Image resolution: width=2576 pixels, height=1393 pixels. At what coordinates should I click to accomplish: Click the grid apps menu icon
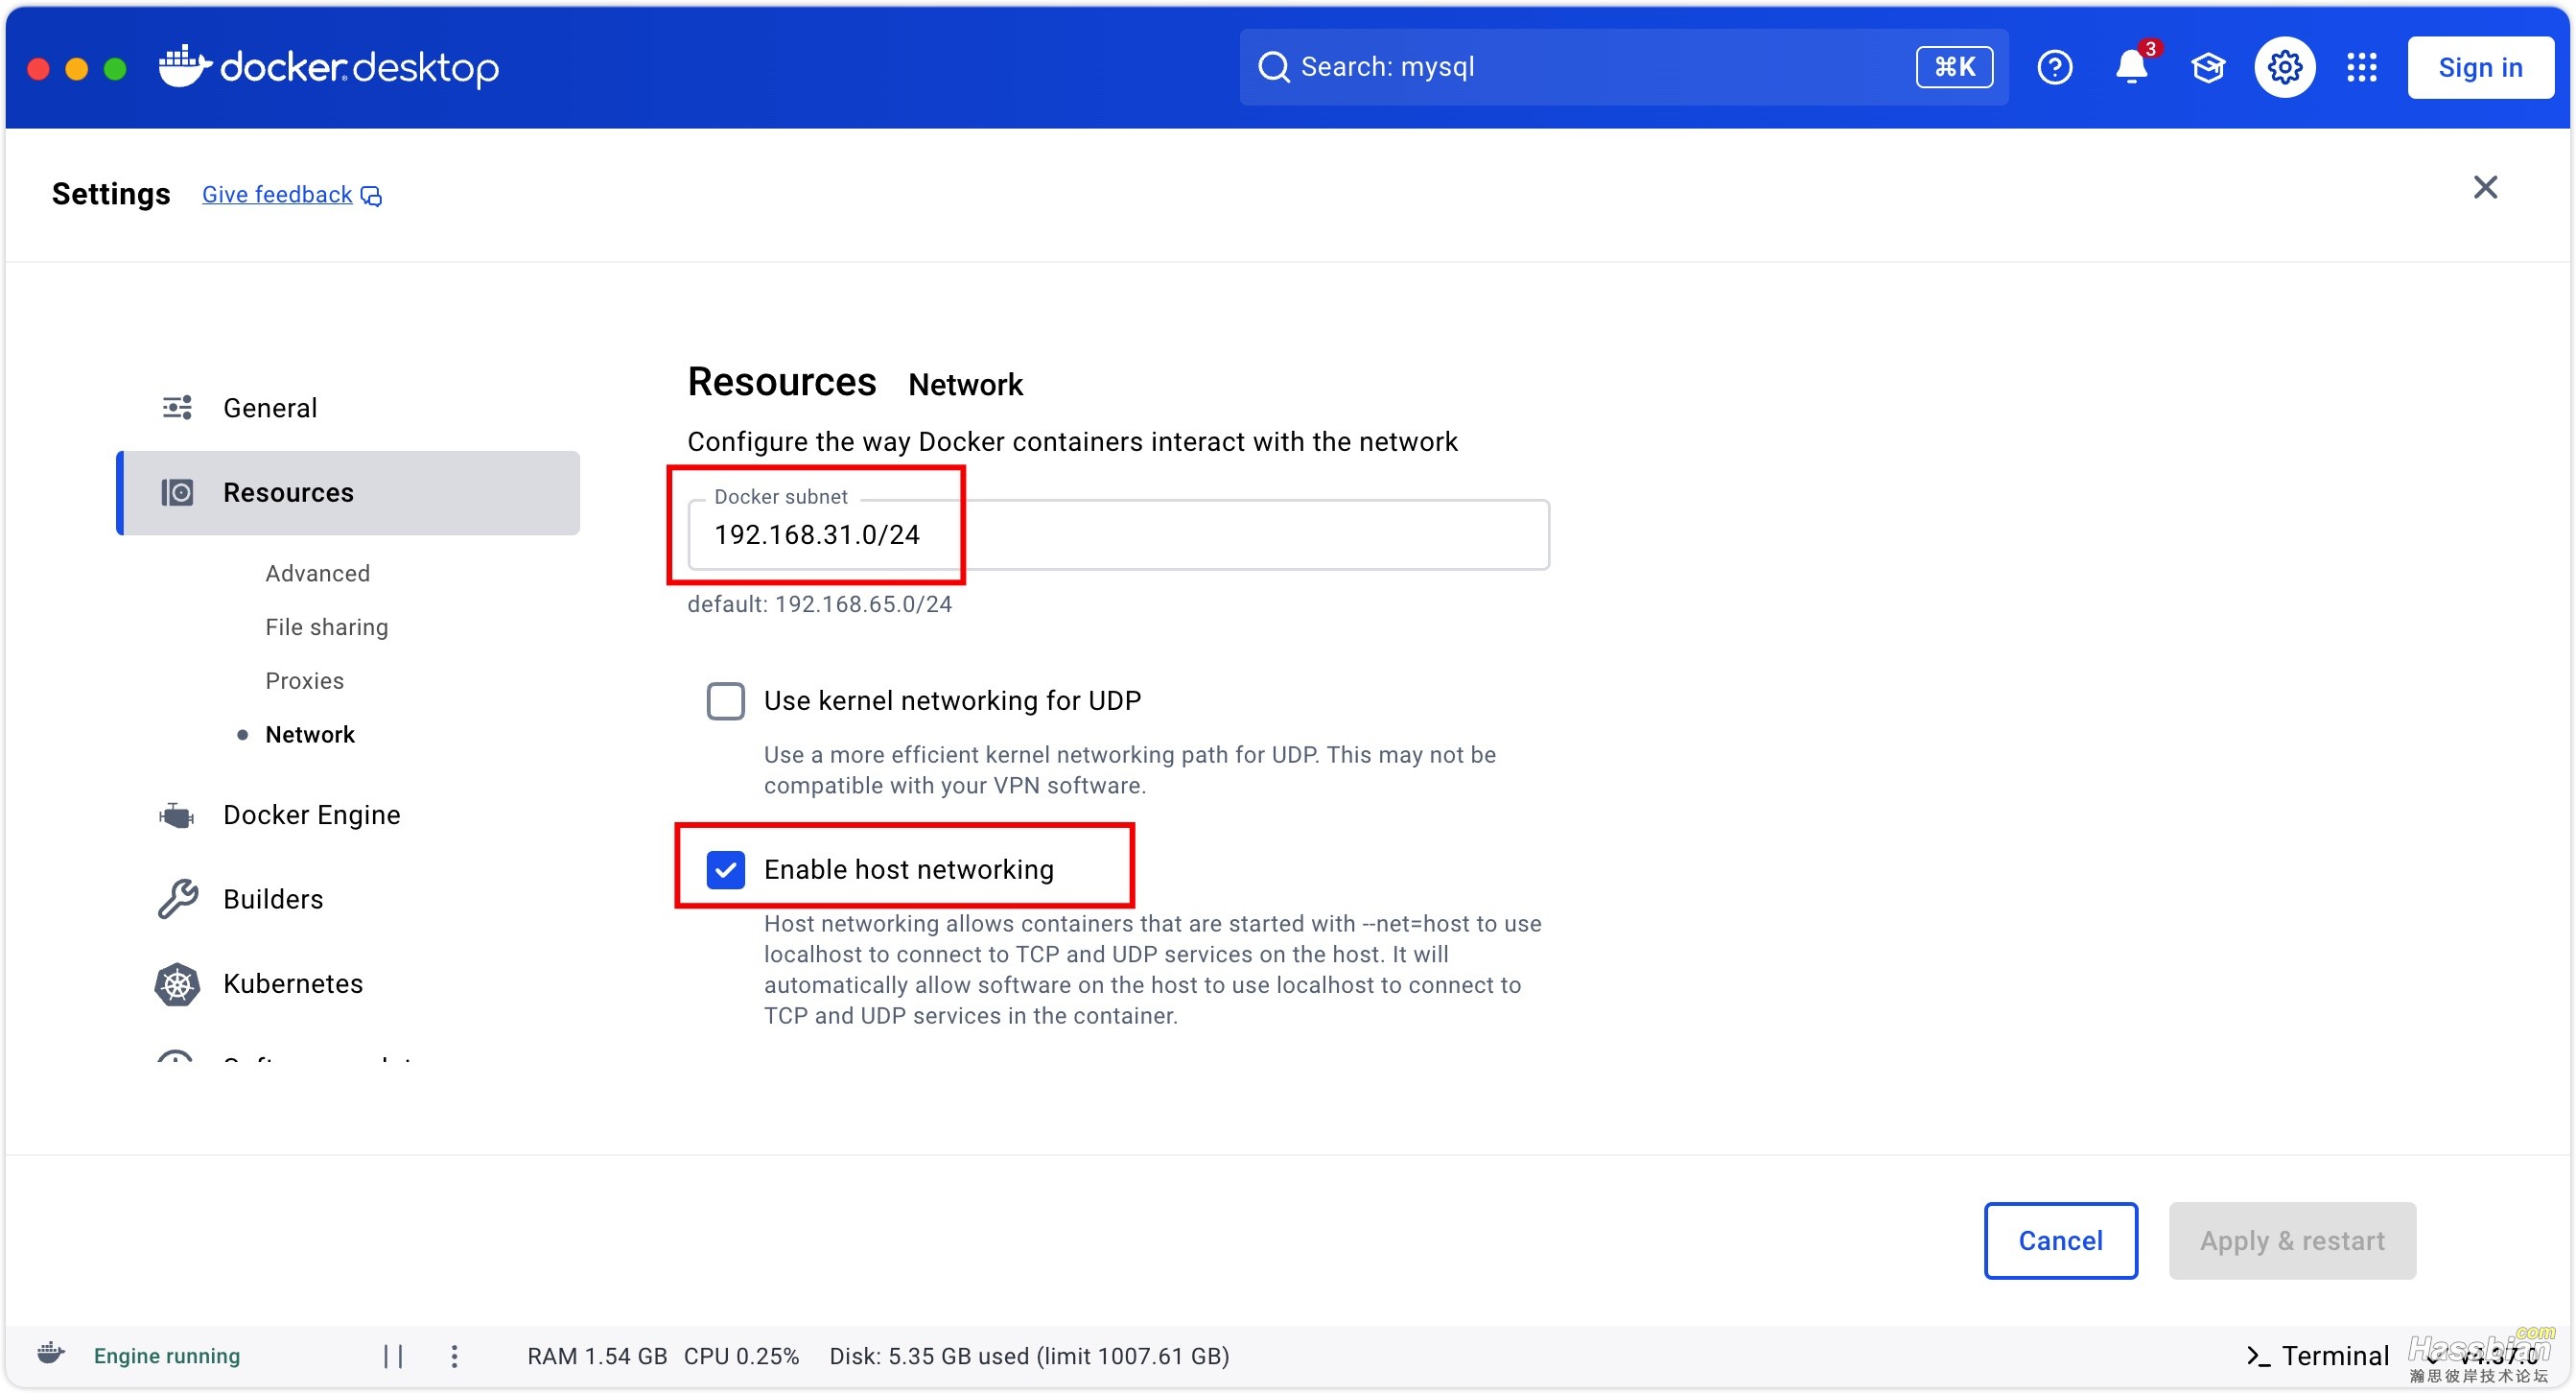(2362, 67)
